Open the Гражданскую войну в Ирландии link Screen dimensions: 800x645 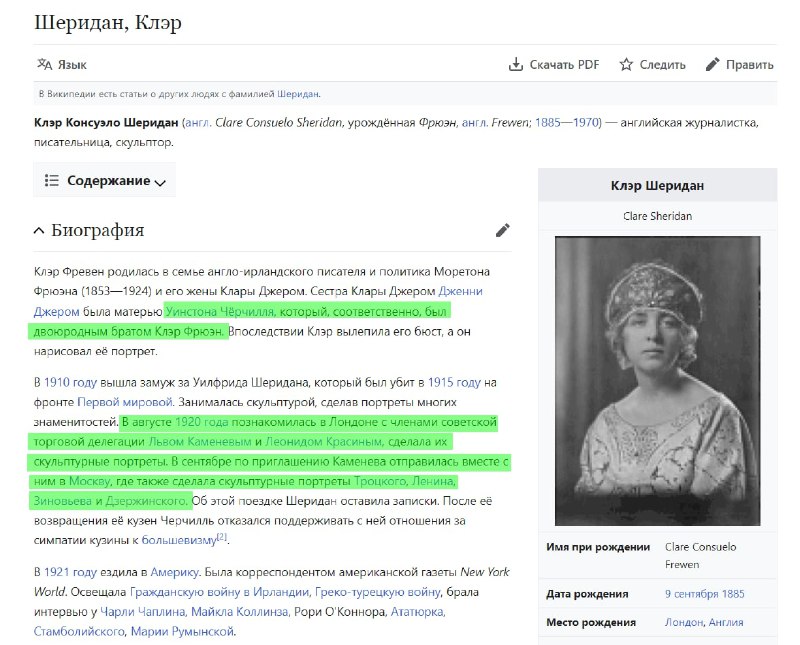219,592
